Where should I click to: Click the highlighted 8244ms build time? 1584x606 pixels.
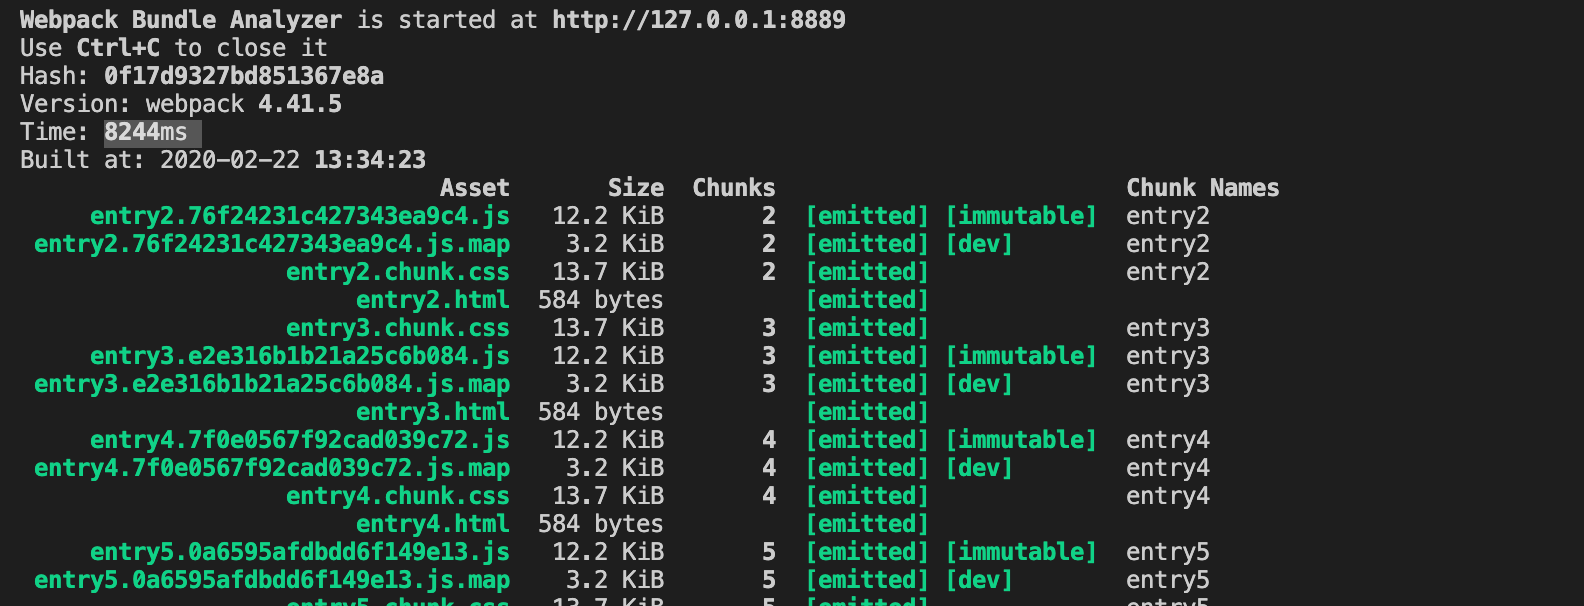tap(146, 132)
